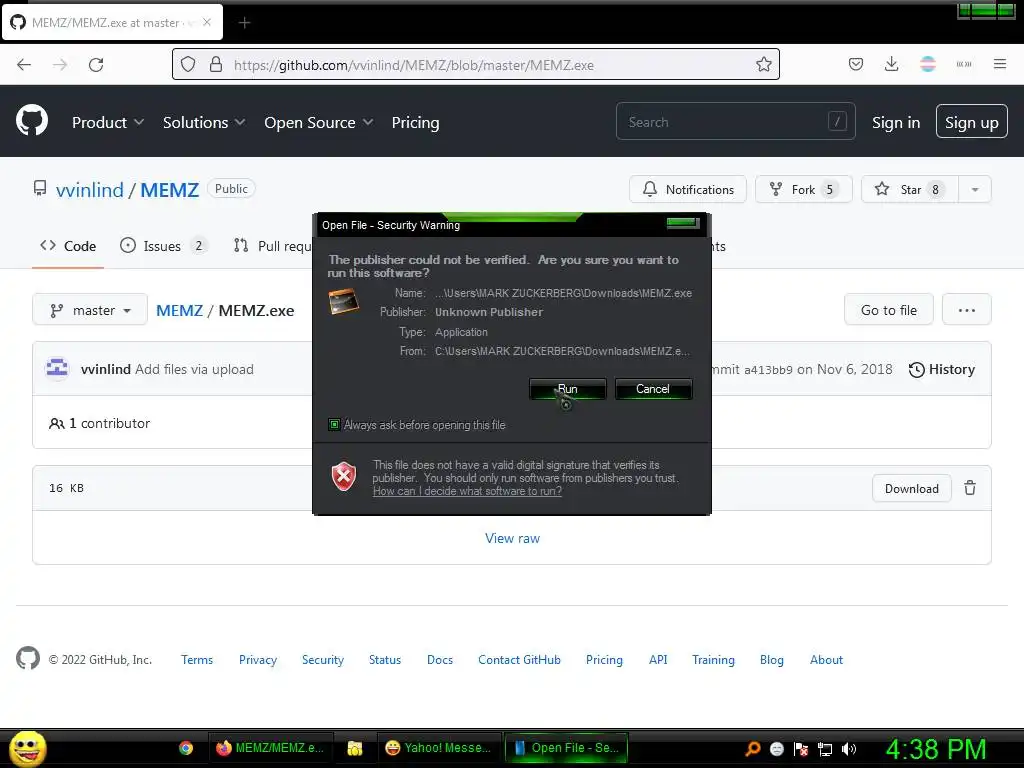This screenshot has width=1024, height=768.
Task: Click the action center flag tray icon
Action: (801, 749)
